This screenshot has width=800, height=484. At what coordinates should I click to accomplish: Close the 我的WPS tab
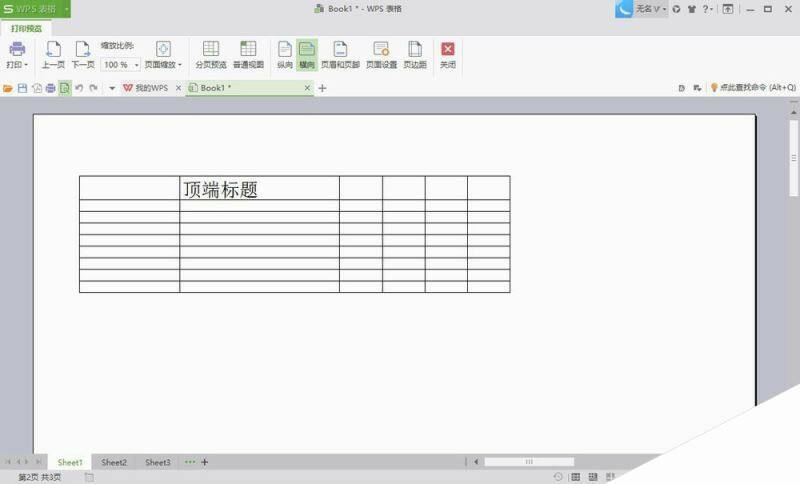point(178,88)
